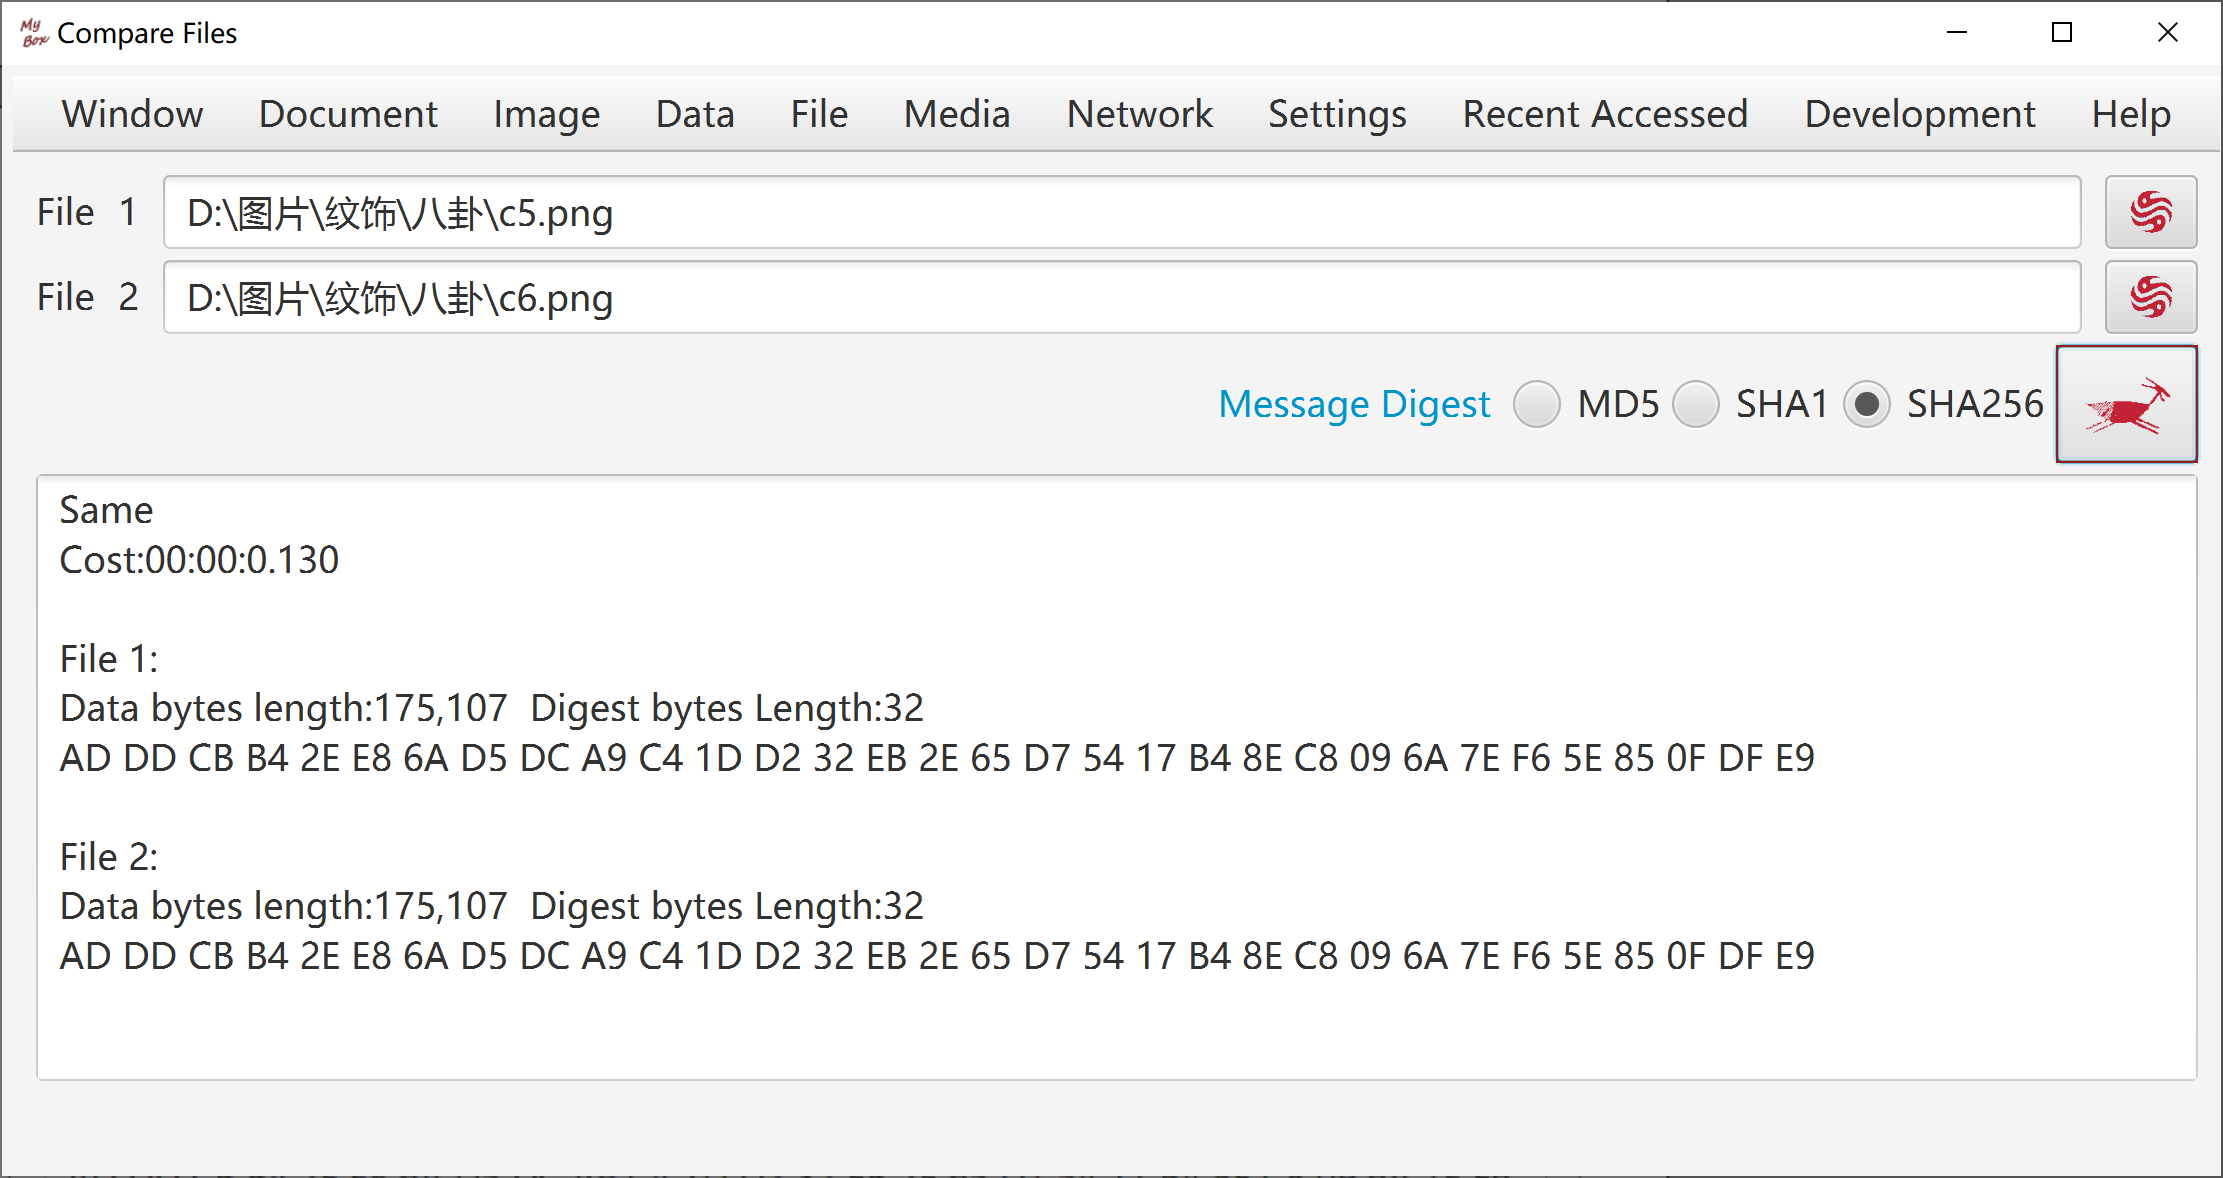Start comparison with red deer button
Image resolution: width=2223 pixels, height=1178 pixels.
pos(2126,404)
